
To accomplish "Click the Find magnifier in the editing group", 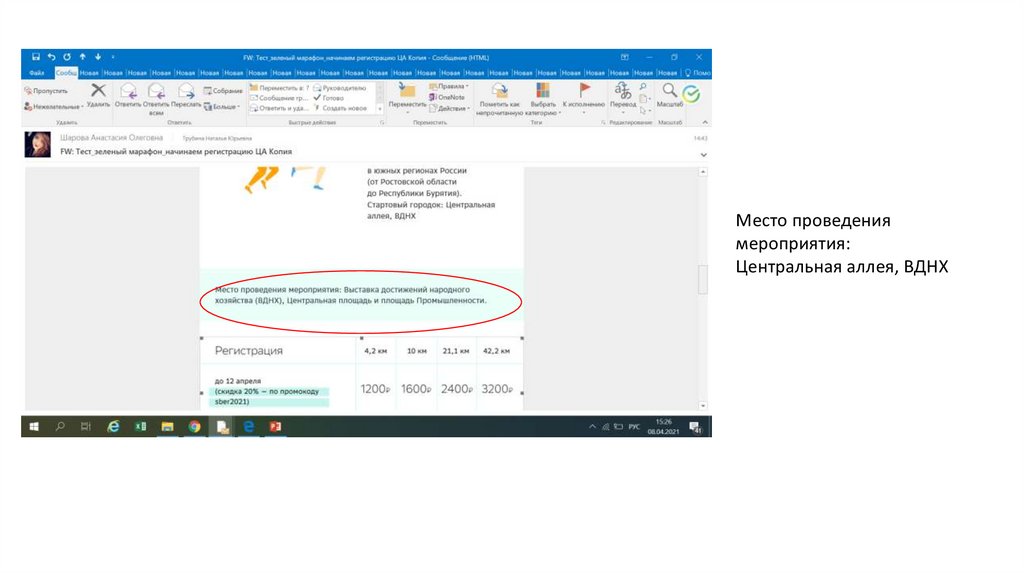I will click(643, 87).
